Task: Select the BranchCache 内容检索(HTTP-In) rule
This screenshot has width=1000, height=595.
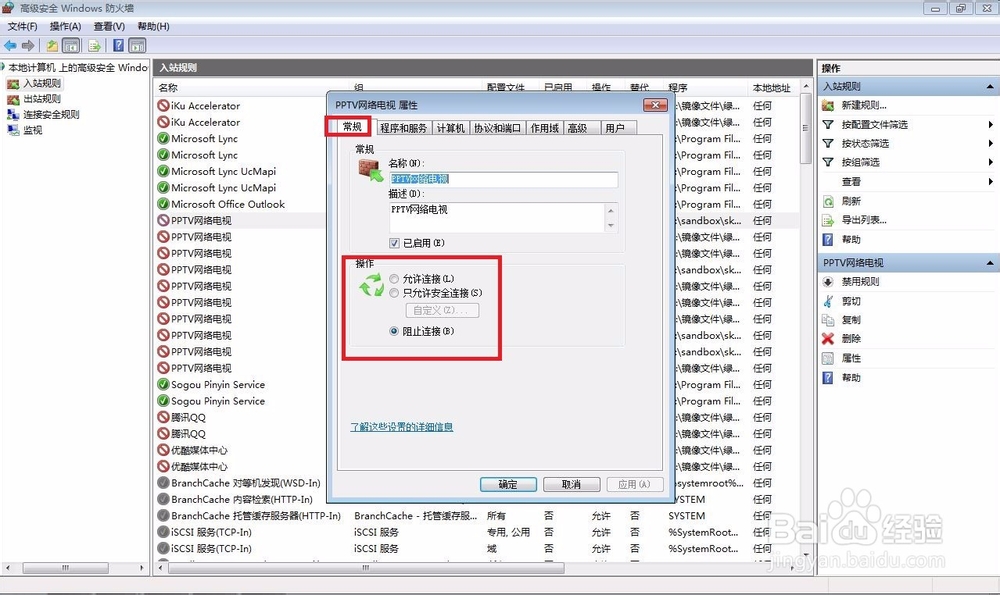Action: click(x=241, y=499)
